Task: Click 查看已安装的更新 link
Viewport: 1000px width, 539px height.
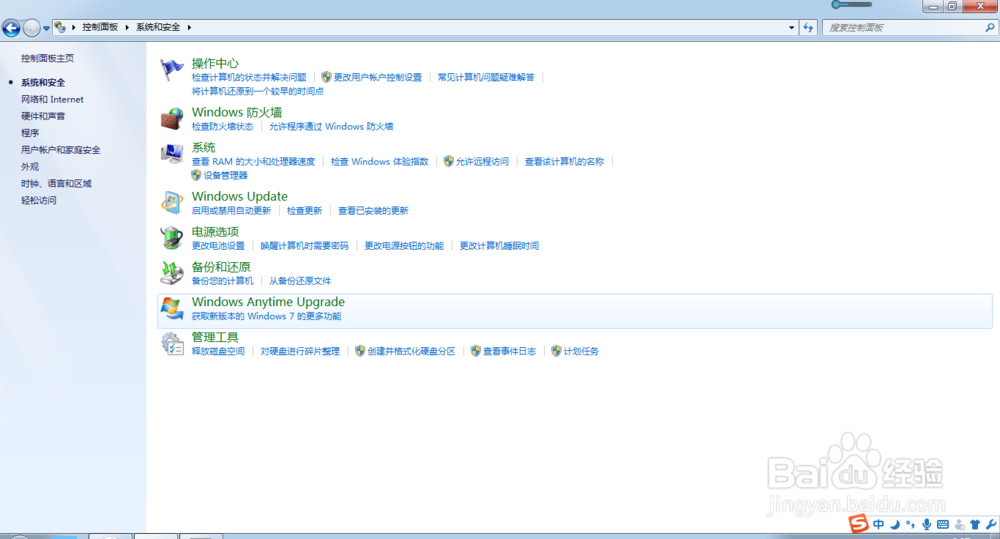Action: click(373, 210)
